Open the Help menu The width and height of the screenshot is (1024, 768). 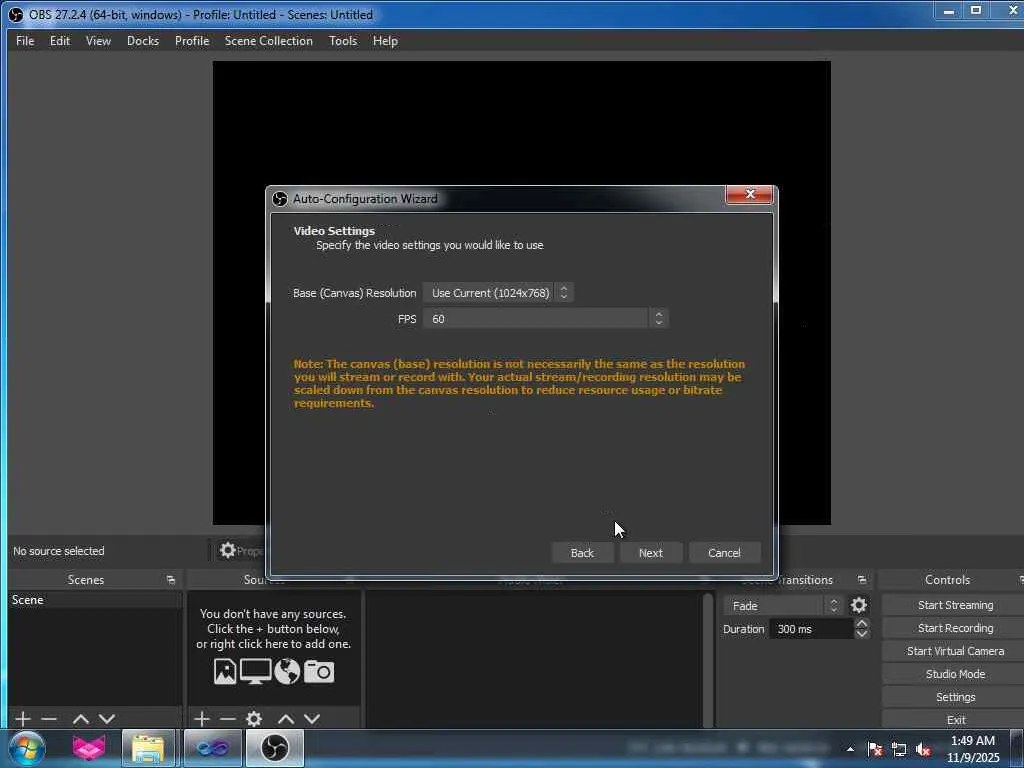(385, 40)
